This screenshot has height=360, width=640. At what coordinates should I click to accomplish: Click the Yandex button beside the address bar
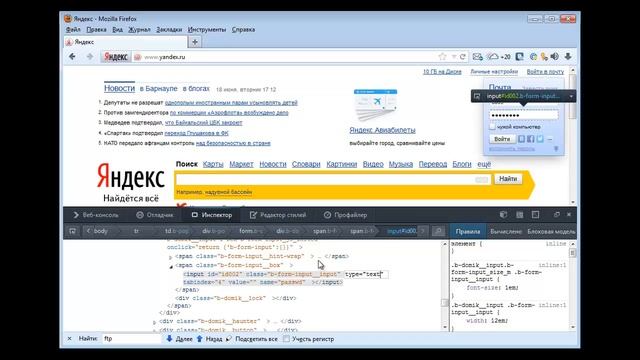coord(116,57)
